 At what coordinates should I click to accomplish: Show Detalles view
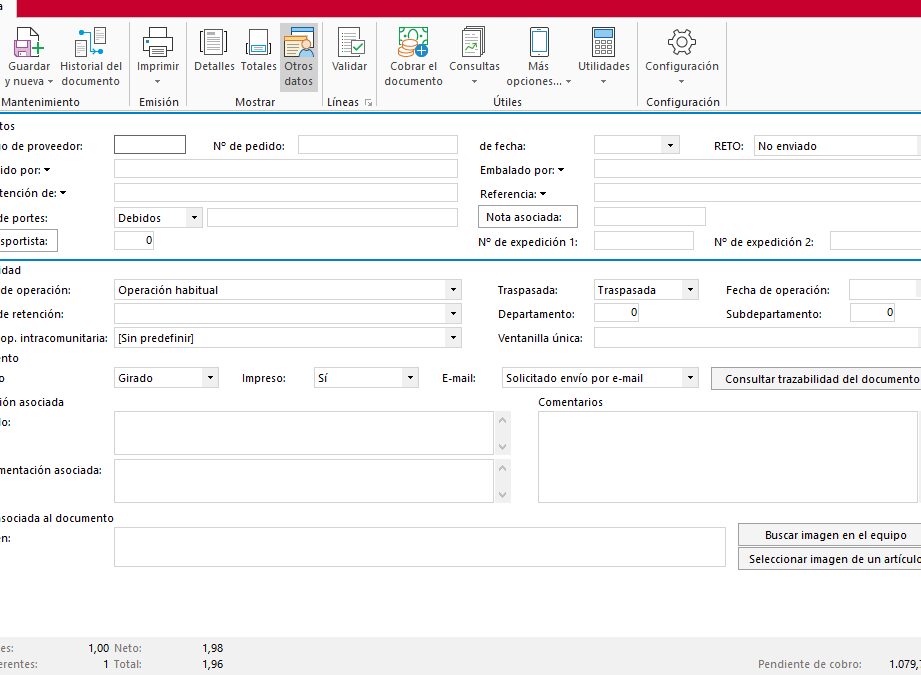pos(214,42)
